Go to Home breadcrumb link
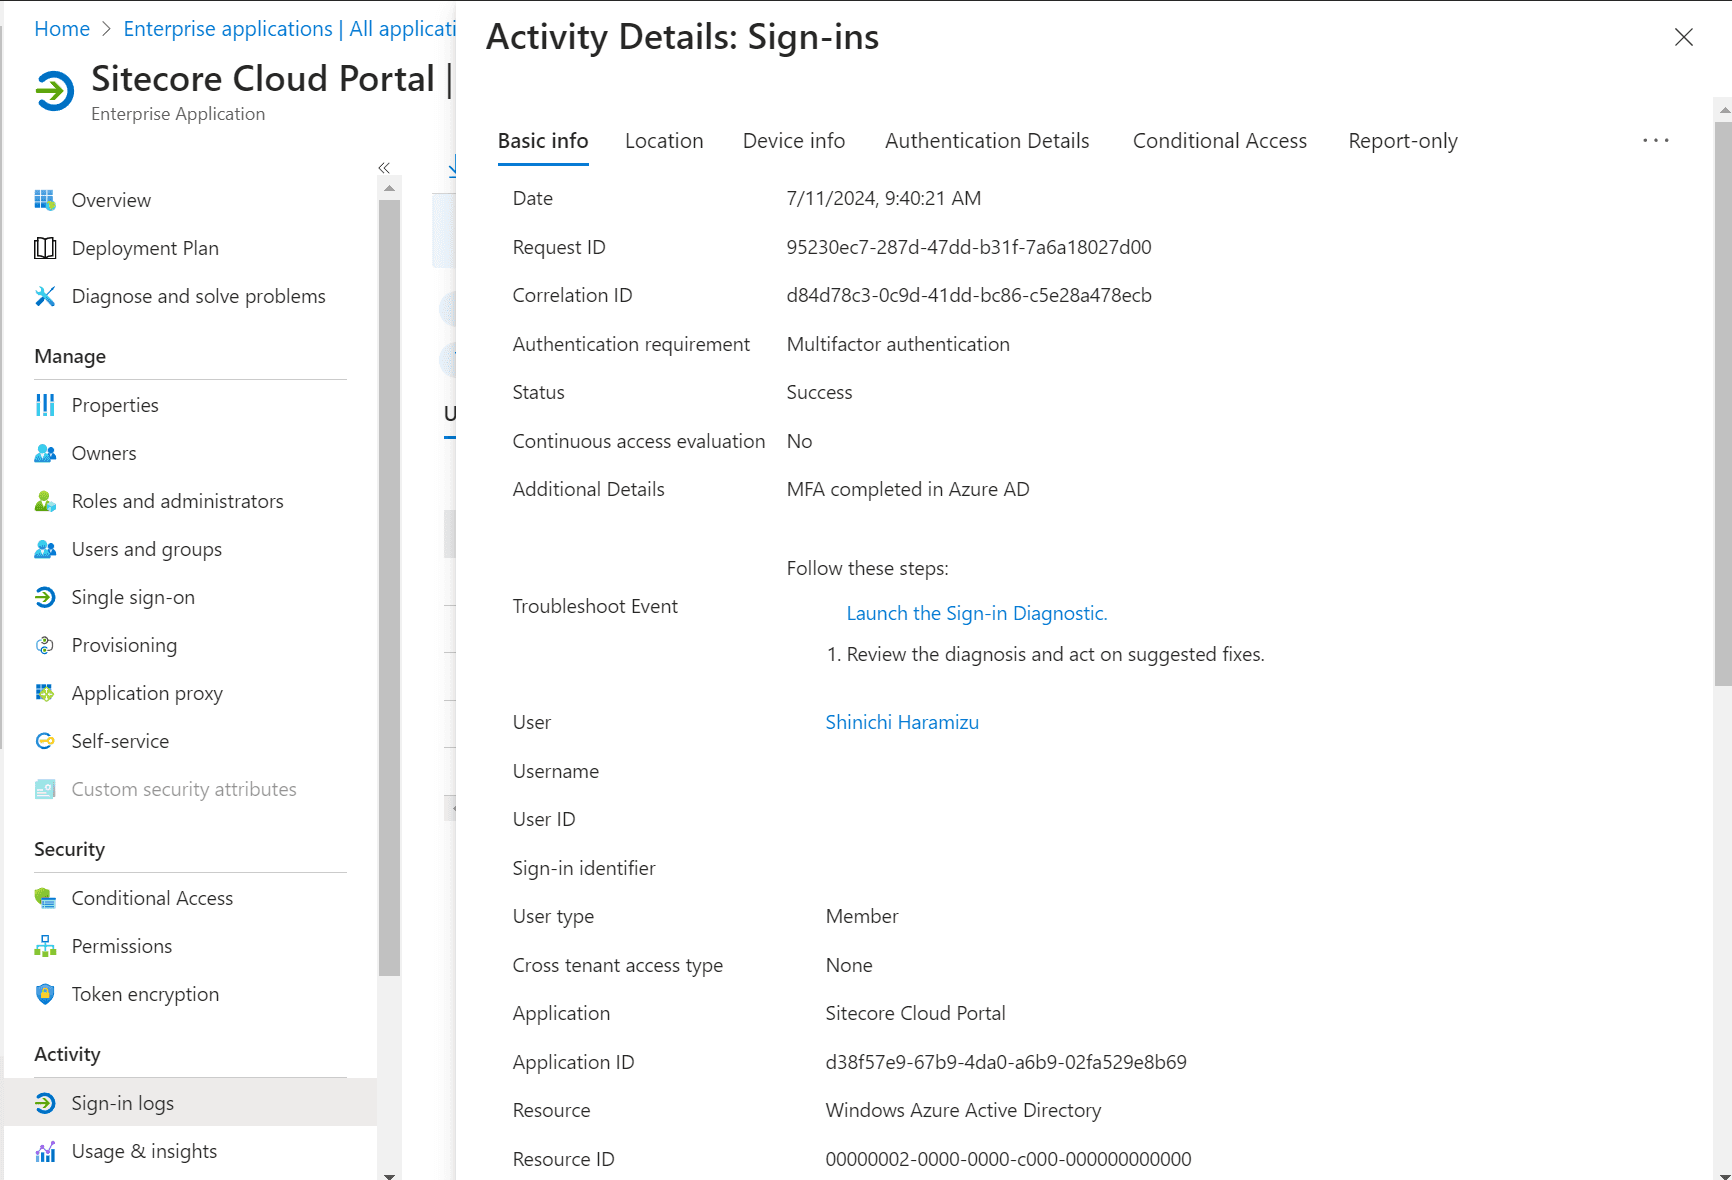1732x1180 pixels. coord(62,29)
